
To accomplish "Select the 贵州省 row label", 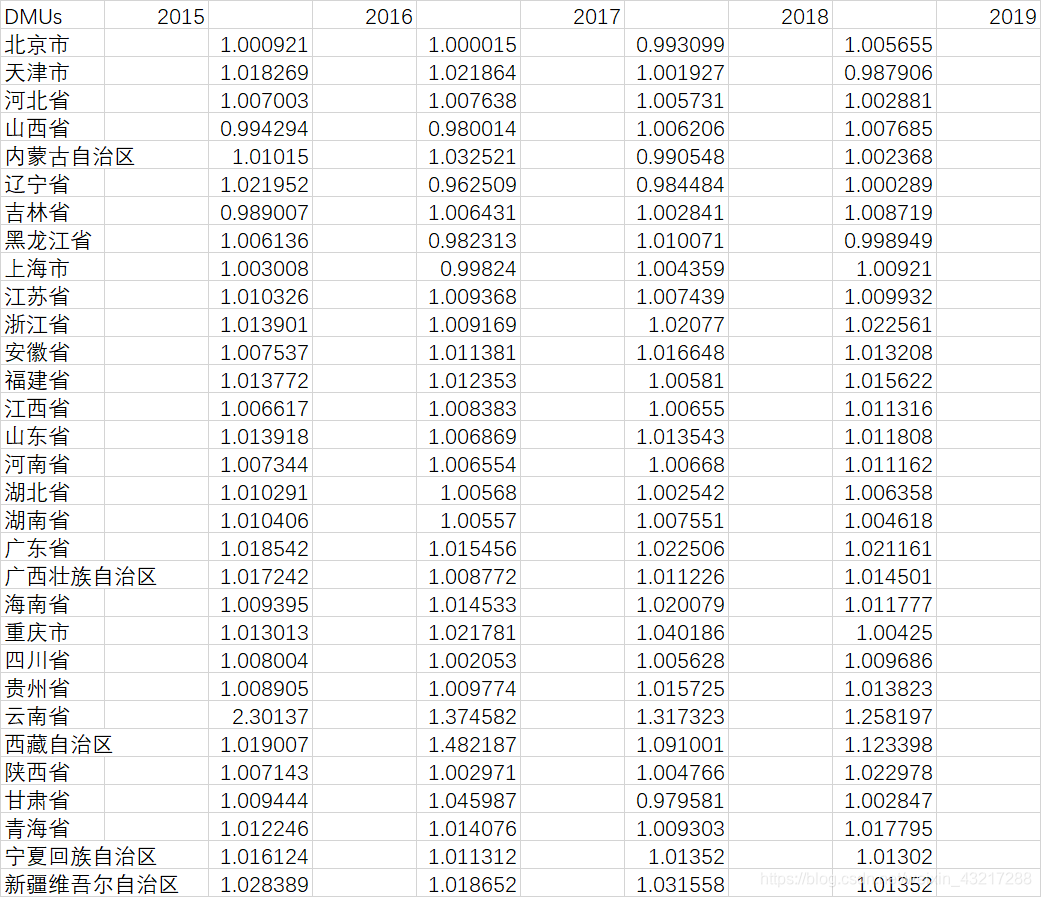I will 52,687.
